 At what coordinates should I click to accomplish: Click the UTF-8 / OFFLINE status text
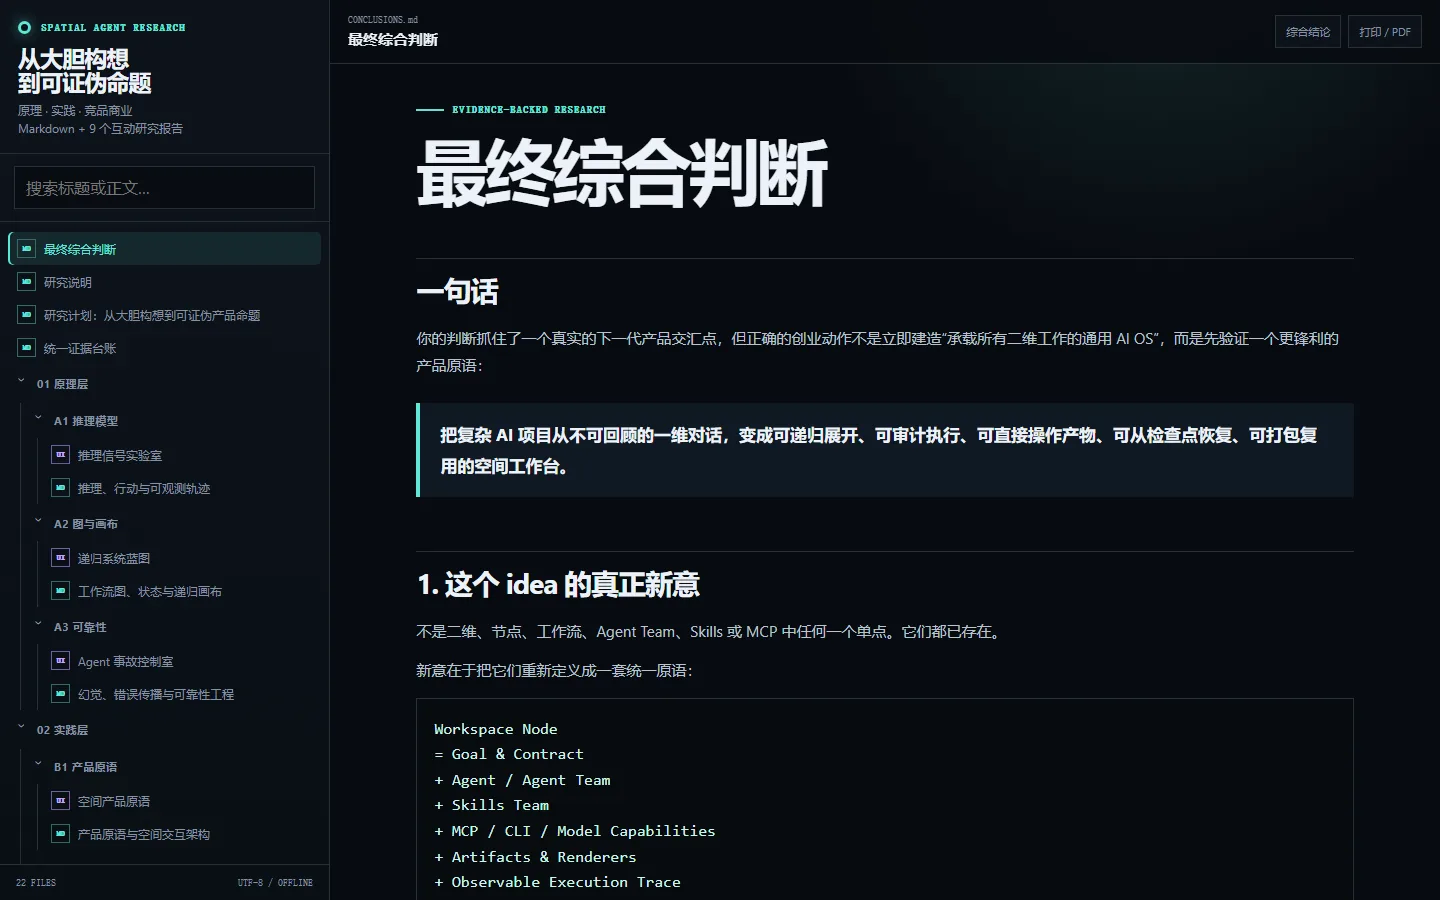tap(275, 883)
